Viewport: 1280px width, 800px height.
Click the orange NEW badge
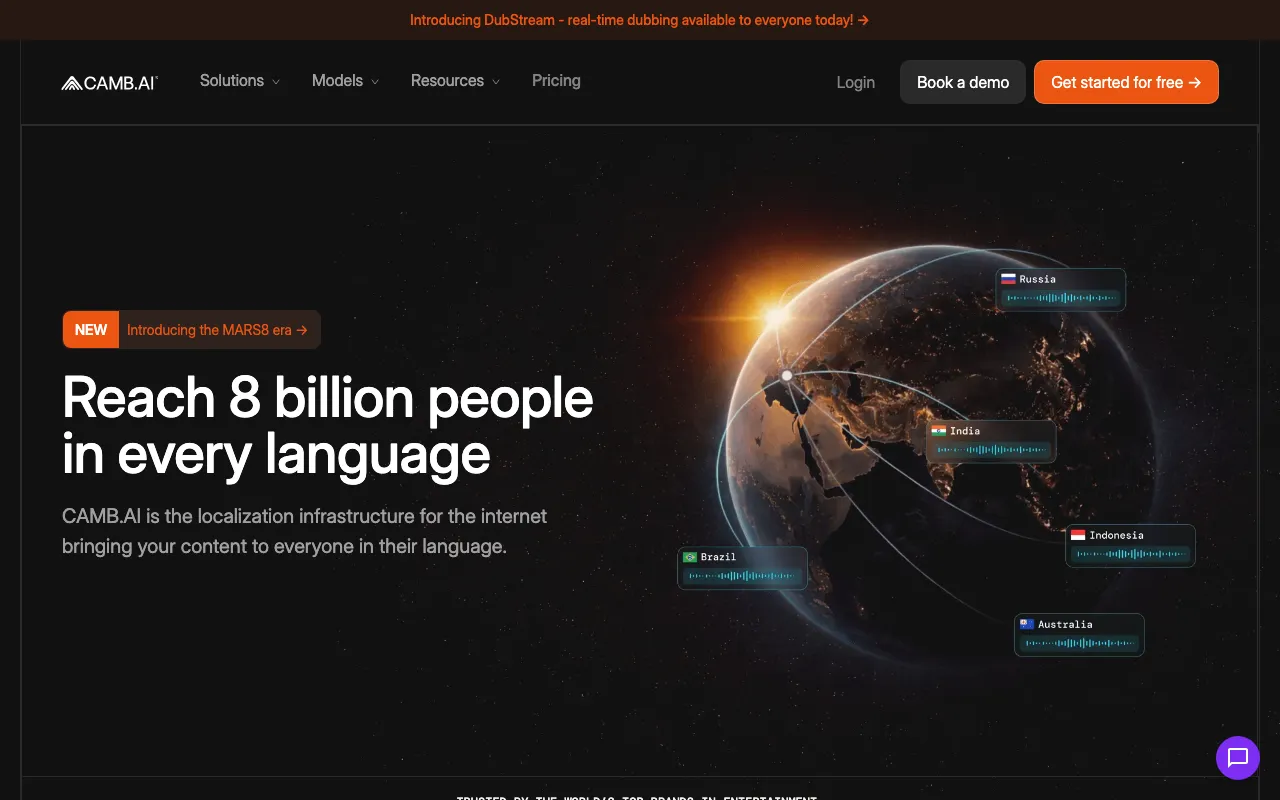tap(91, 330)
